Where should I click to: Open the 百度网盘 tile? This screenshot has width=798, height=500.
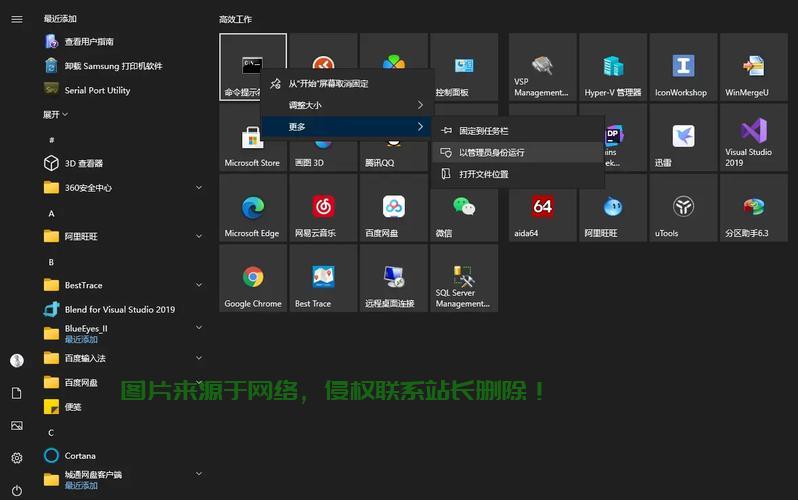393,208
